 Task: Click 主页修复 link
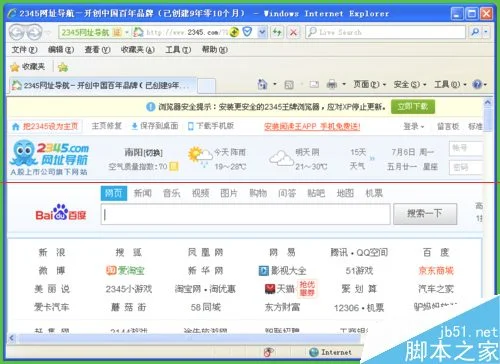pyautogui.click(x=106, y=126)
